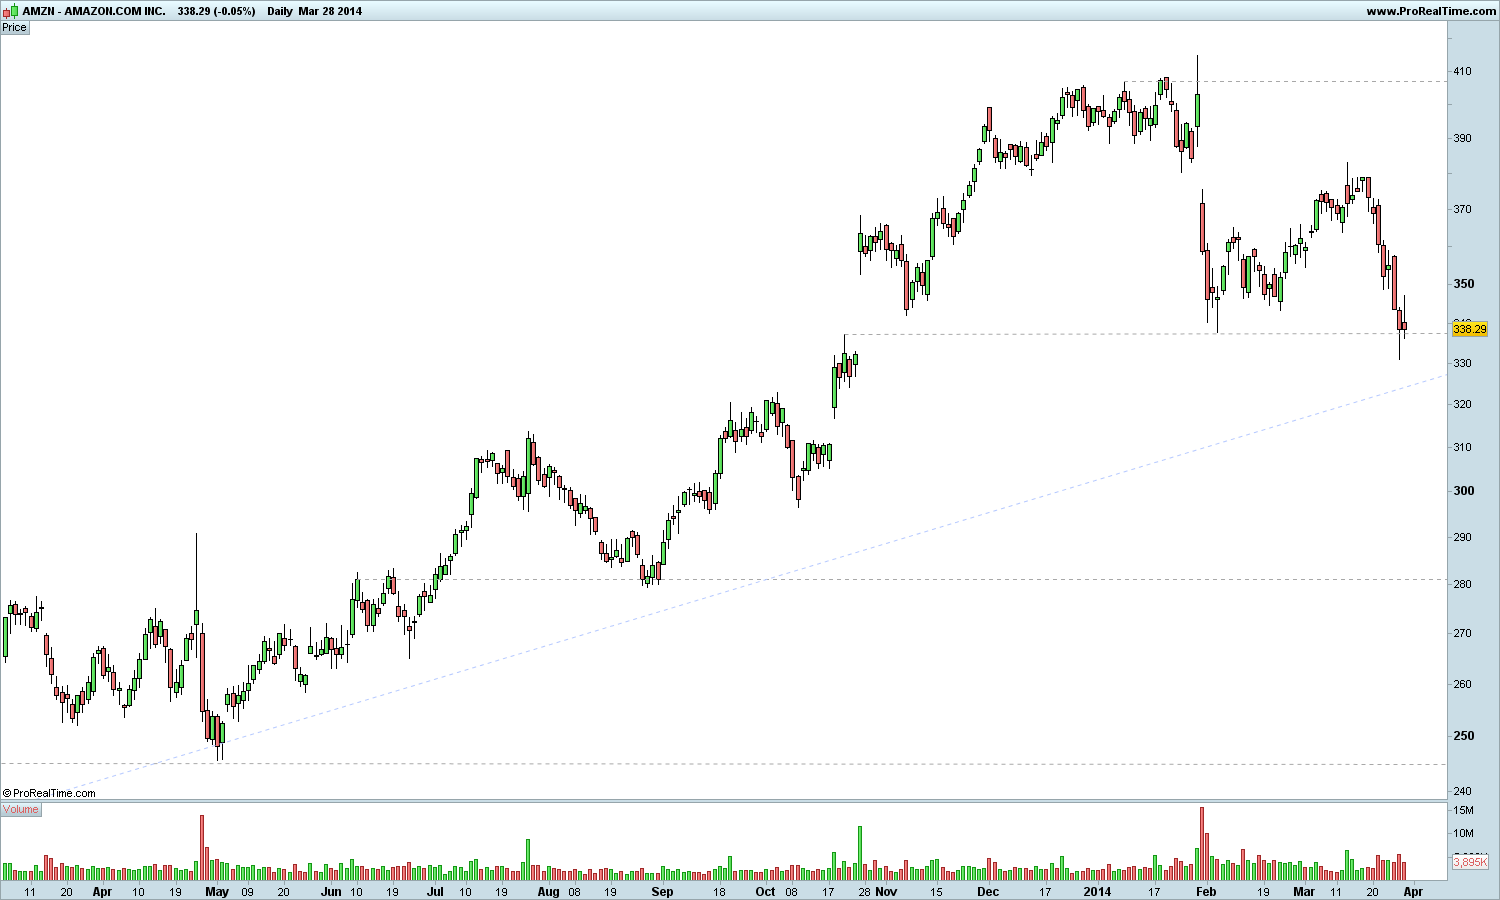The width and height of the screenshot is (1500, 900).
Task: Click the AMZN - AMAZON.COM INC. title
Action: (x=94, y=11)
